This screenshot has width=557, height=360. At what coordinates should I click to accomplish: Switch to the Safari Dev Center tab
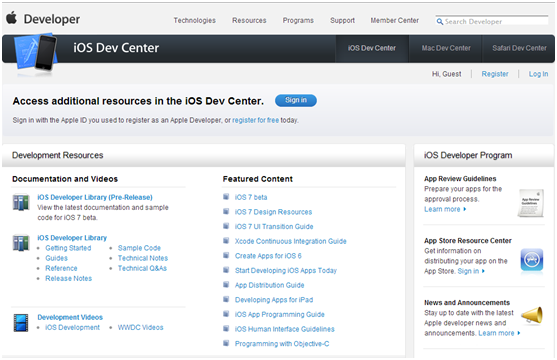pyautogui.click(x=519, y=48)
